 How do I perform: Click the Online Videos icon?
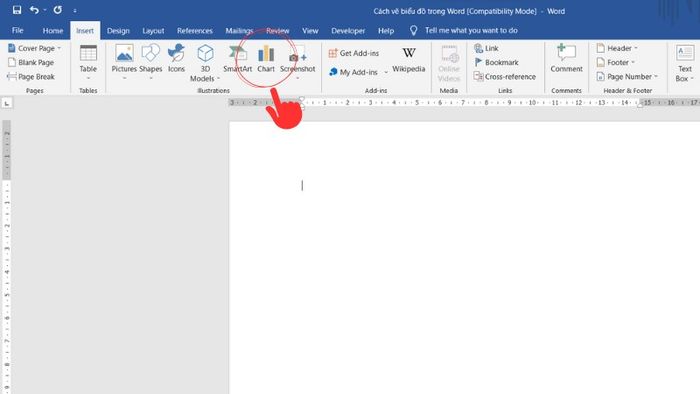coord(449,54)
